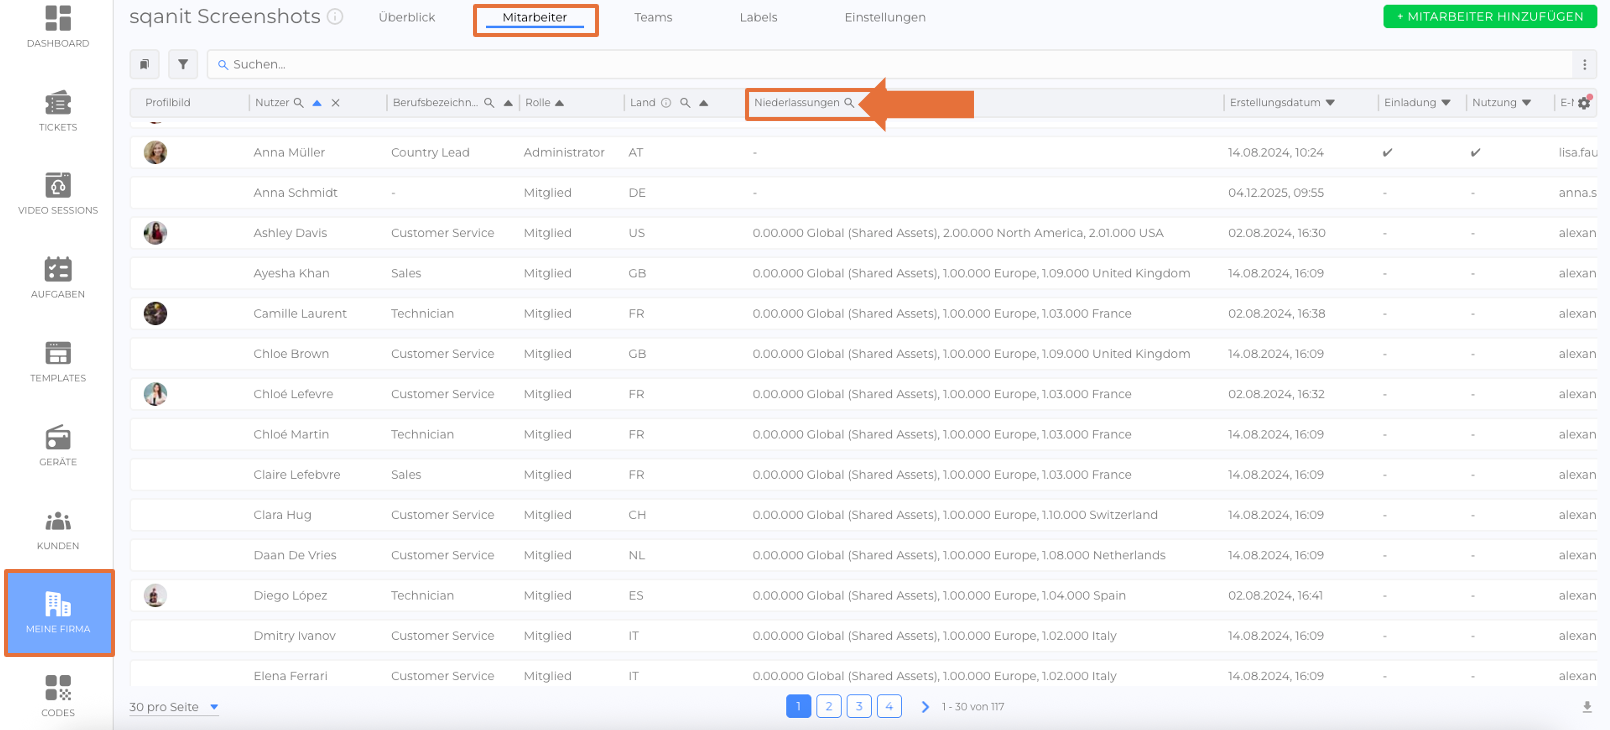Switch to the Teams tab
Viewport: 1610px width, 730px height.
[x=653, y=18]
